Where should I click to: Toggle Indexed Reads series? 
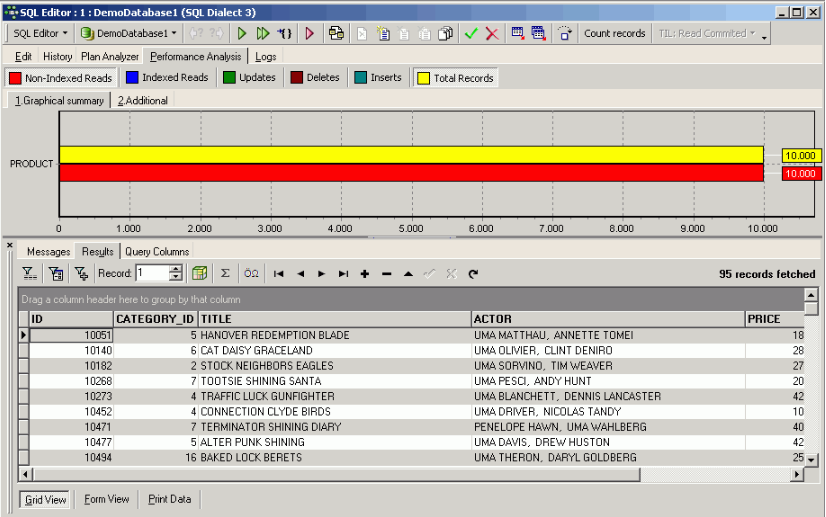(167, 78)
